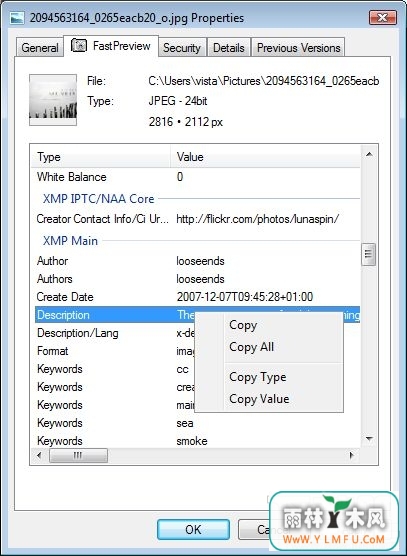Switch to the General tab
The image size is (407, 556).
pos(40,48)
